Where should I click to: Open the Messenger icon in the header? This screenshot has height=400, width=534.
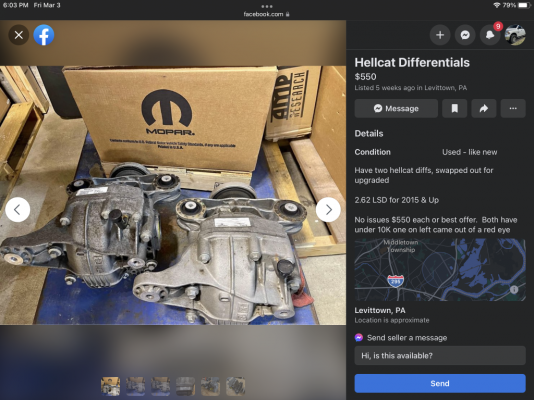(465, 35)
